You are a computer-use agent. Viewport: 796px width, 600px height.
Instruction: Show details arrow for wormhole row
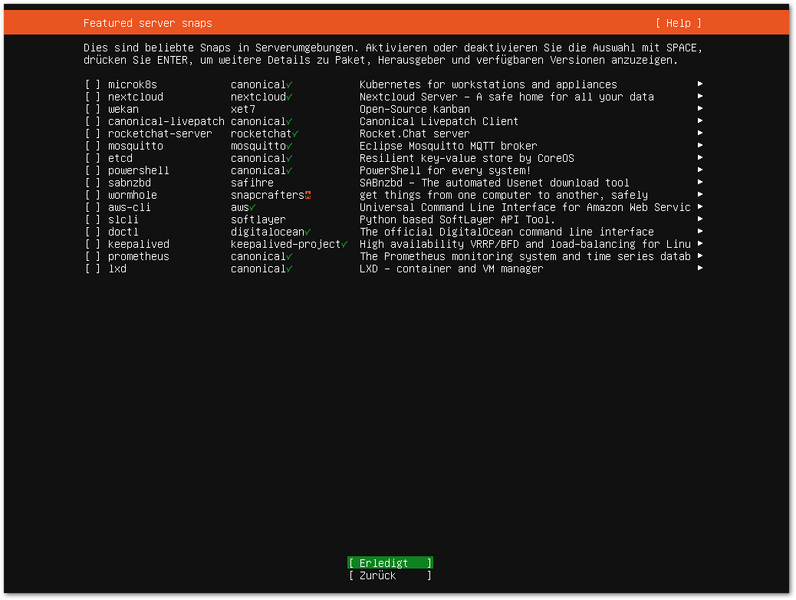(700, 194)
